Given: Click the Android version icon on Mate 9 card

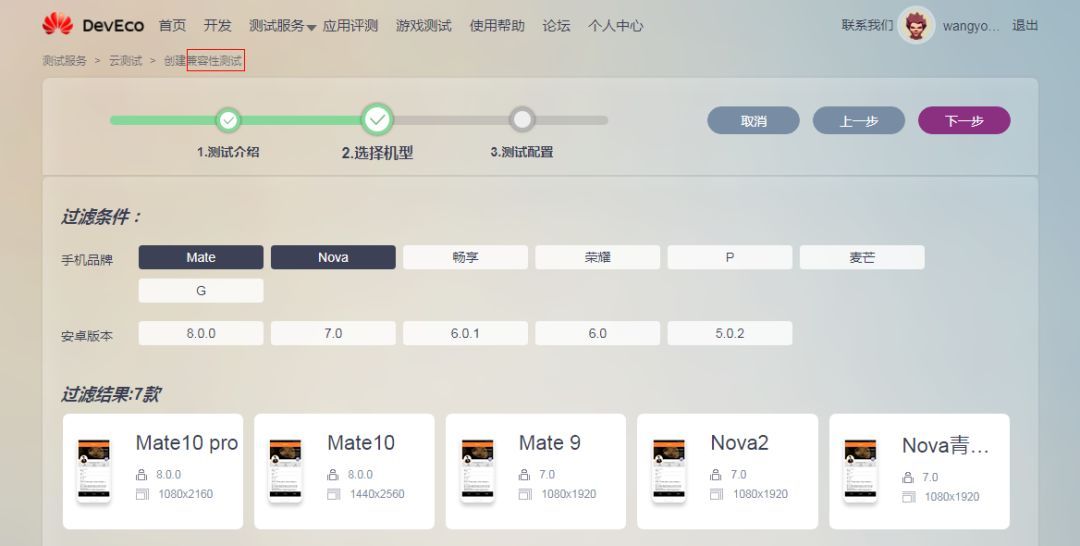Looking at the screenshot, I should point(525,474).
